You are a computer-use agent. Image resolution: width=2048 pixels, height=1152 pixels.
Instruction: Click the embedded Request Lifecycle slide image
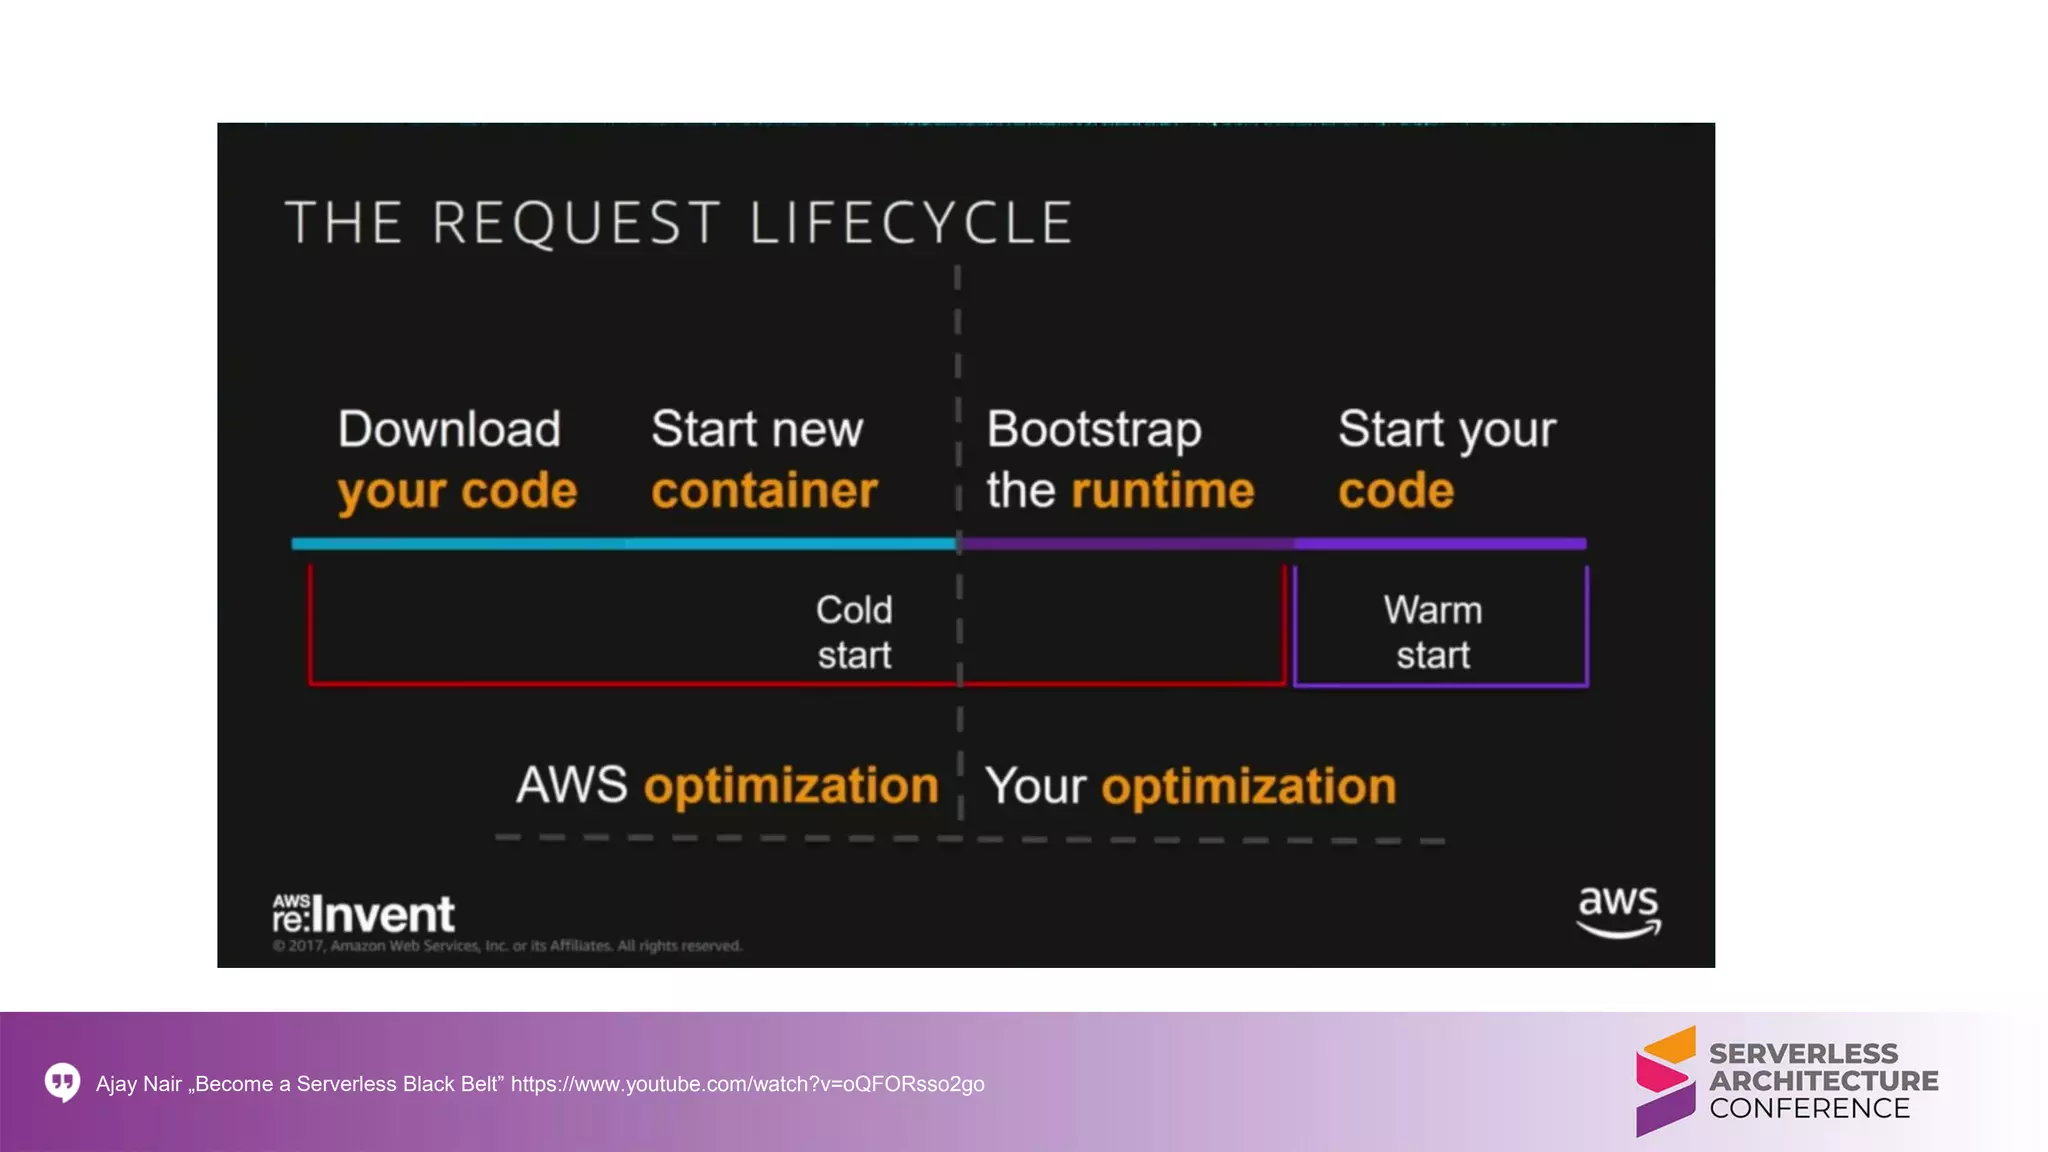[966, 545]
